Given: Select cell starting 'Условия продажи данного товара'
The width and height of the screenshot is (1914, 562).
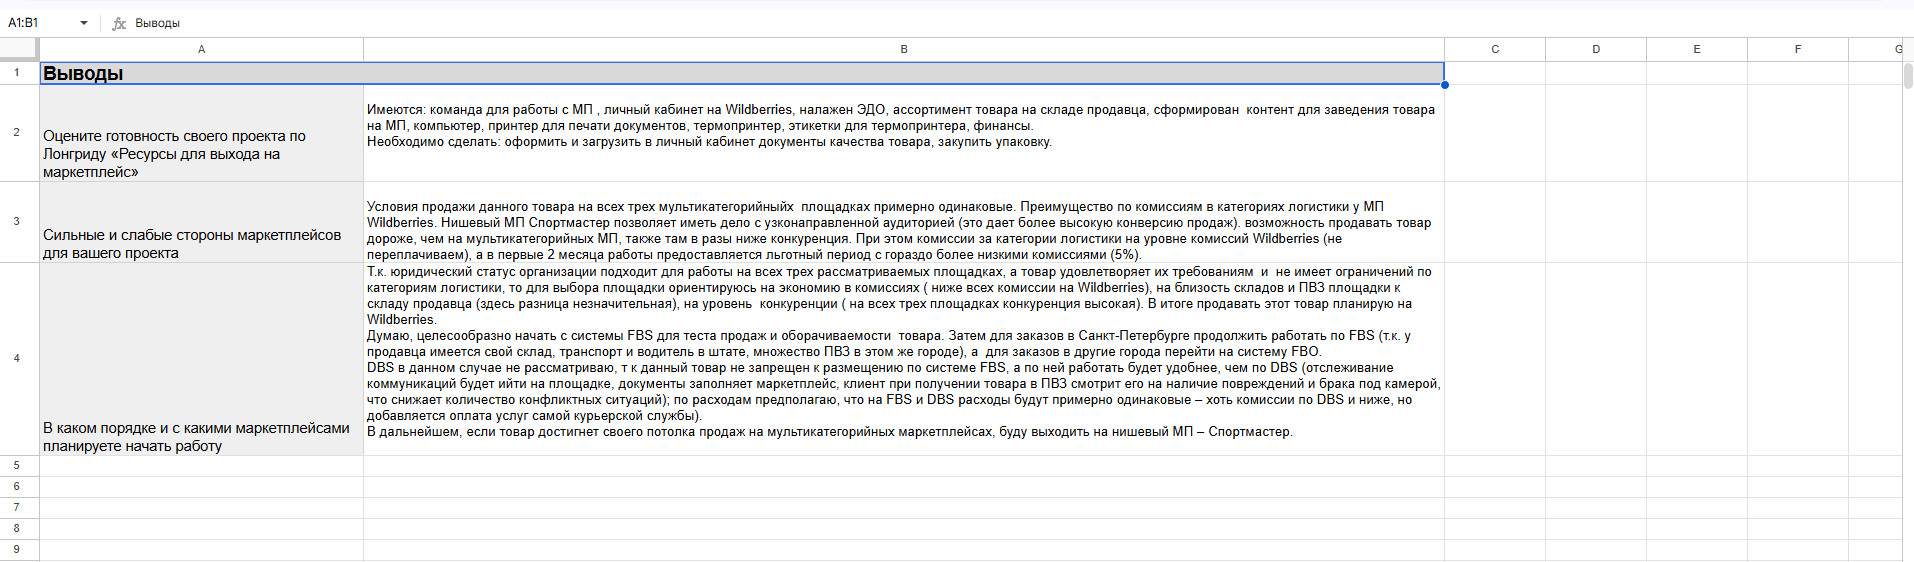Looking at the screenshot, I should click(904, 222).
